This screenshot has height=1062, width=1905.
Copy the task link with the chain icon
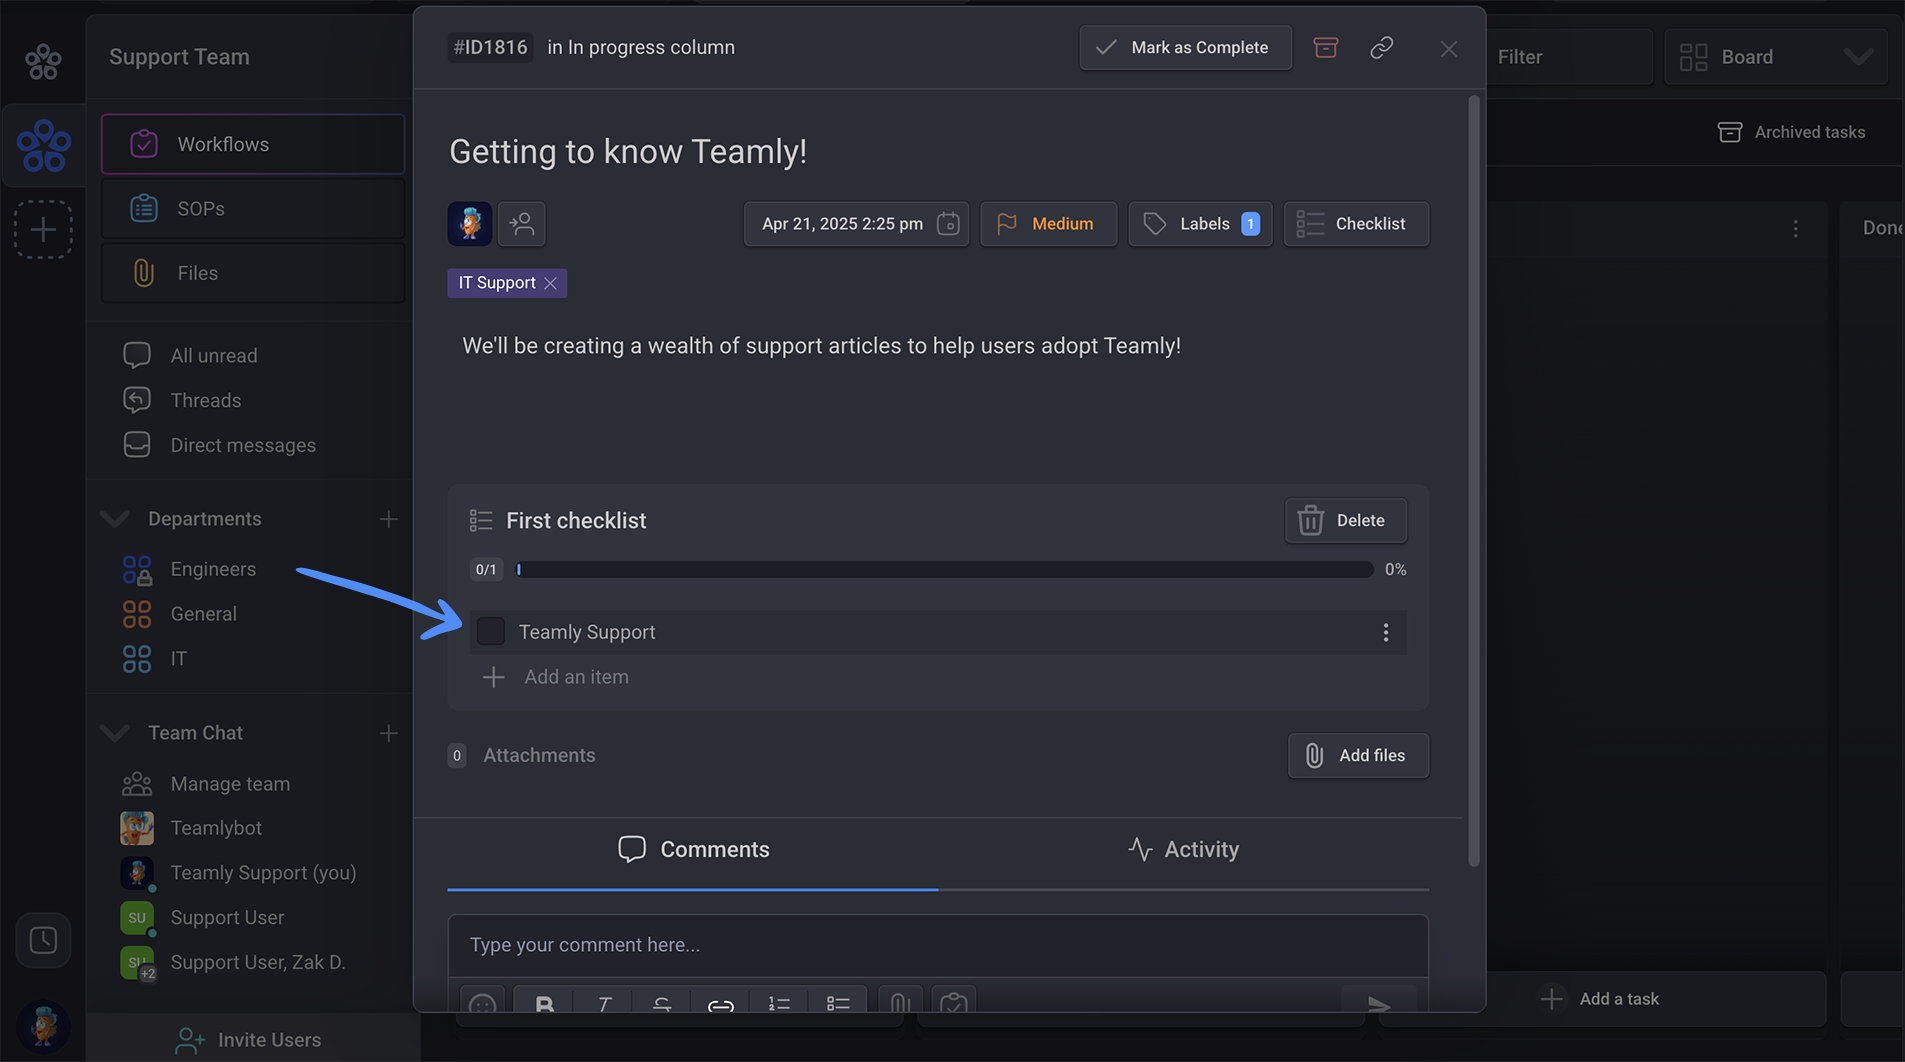click(1381, 47)
